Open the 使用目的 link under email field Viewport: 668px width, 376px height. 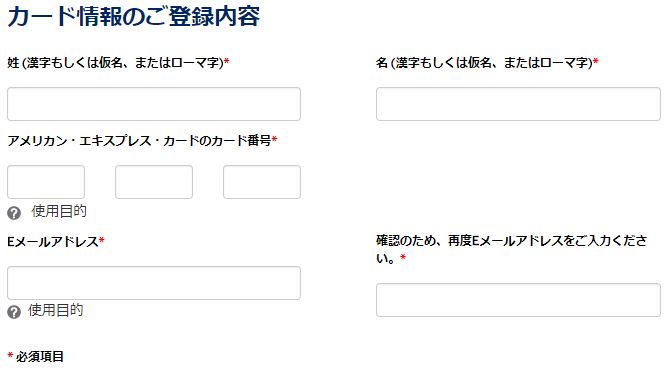coord(55,310)
